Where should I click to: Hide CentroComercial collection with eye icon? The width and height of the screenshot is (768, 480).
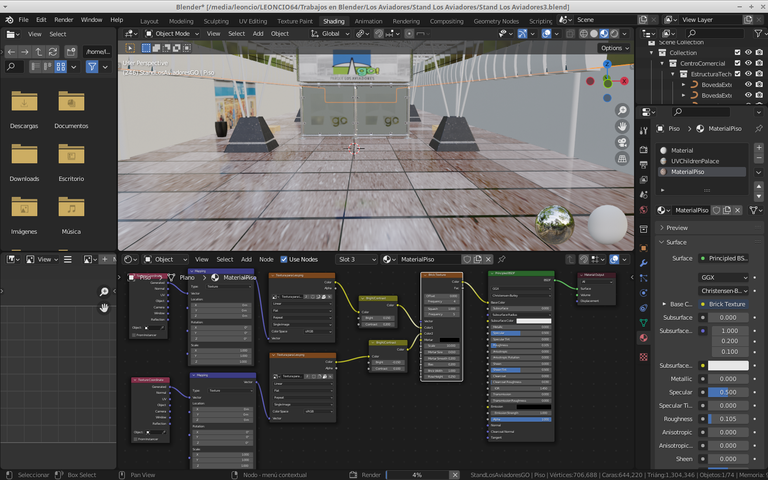(748, 63)
